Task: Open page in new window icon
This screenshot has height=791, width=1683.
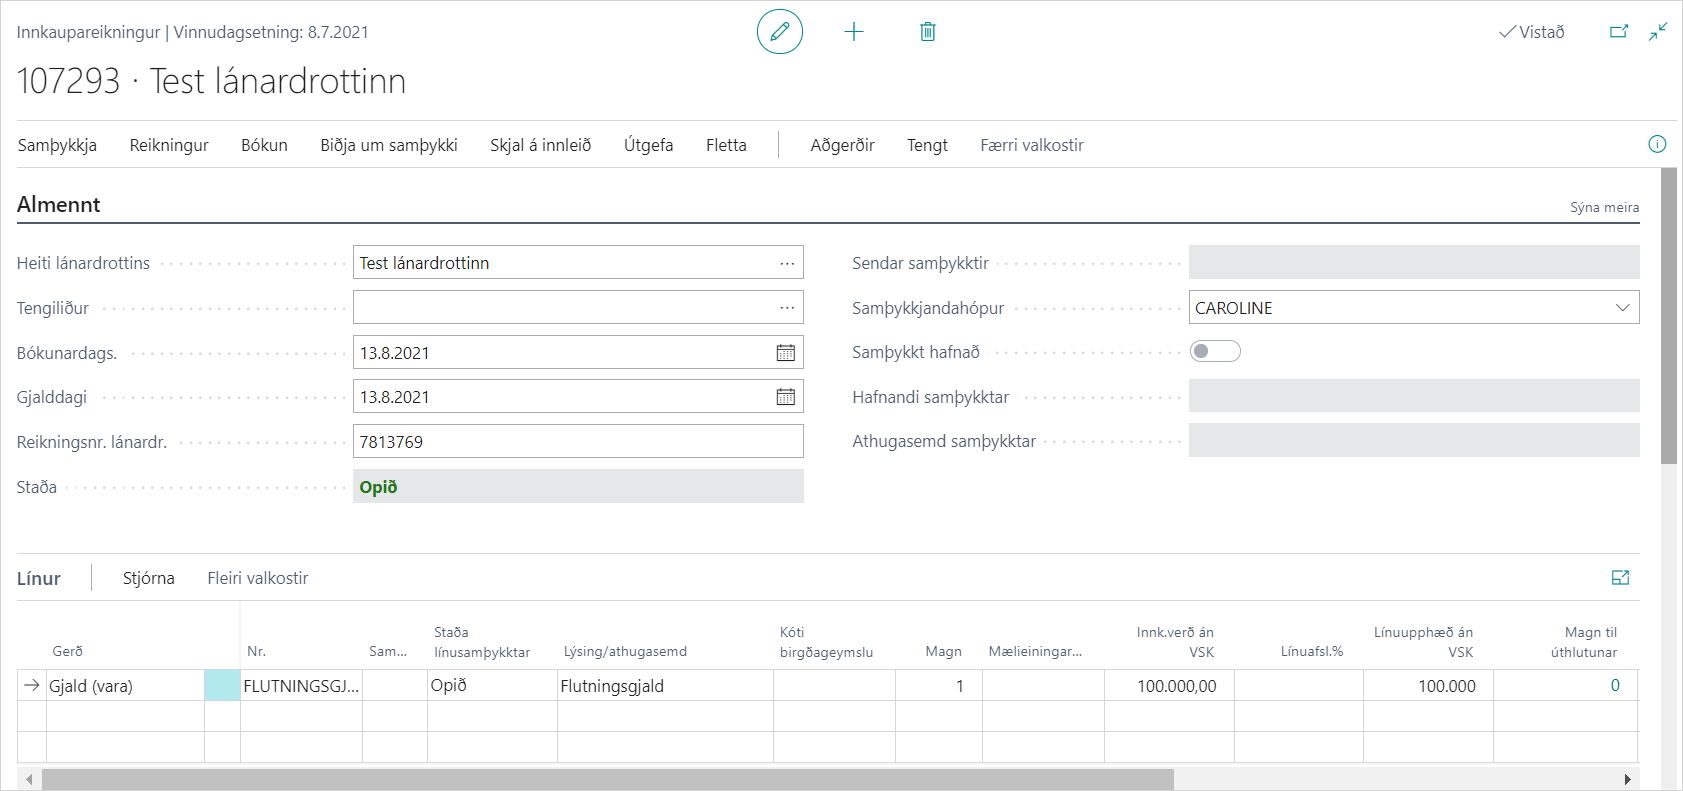Action: click(x=1618, y=32)
